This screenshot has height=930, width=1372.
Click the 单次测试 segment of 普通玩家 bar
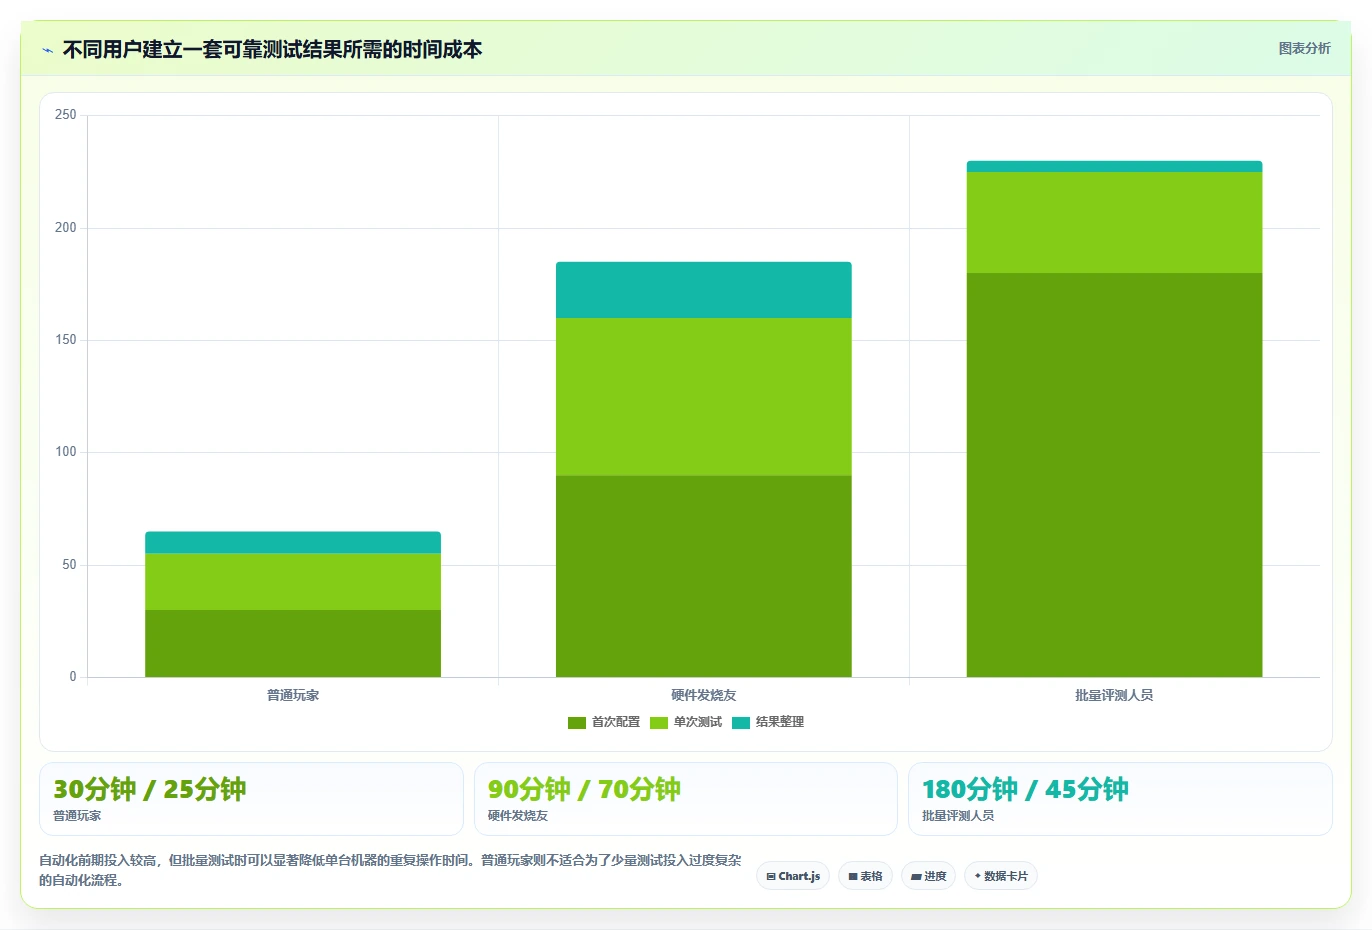pos(293,581)
